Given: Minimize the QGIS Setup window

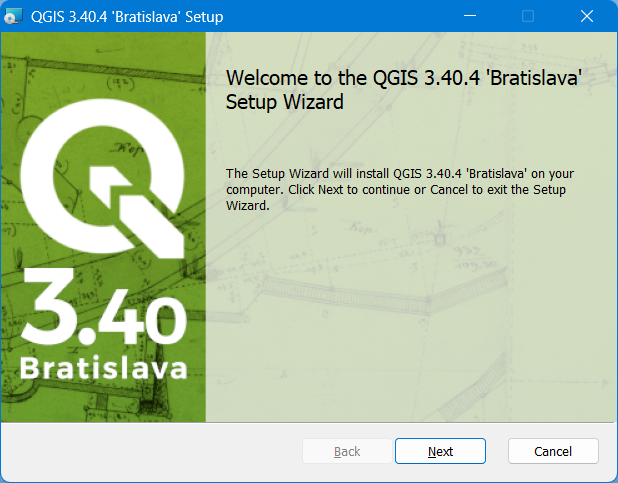Looking at the screenshot, I should click(x=470, y=16).
